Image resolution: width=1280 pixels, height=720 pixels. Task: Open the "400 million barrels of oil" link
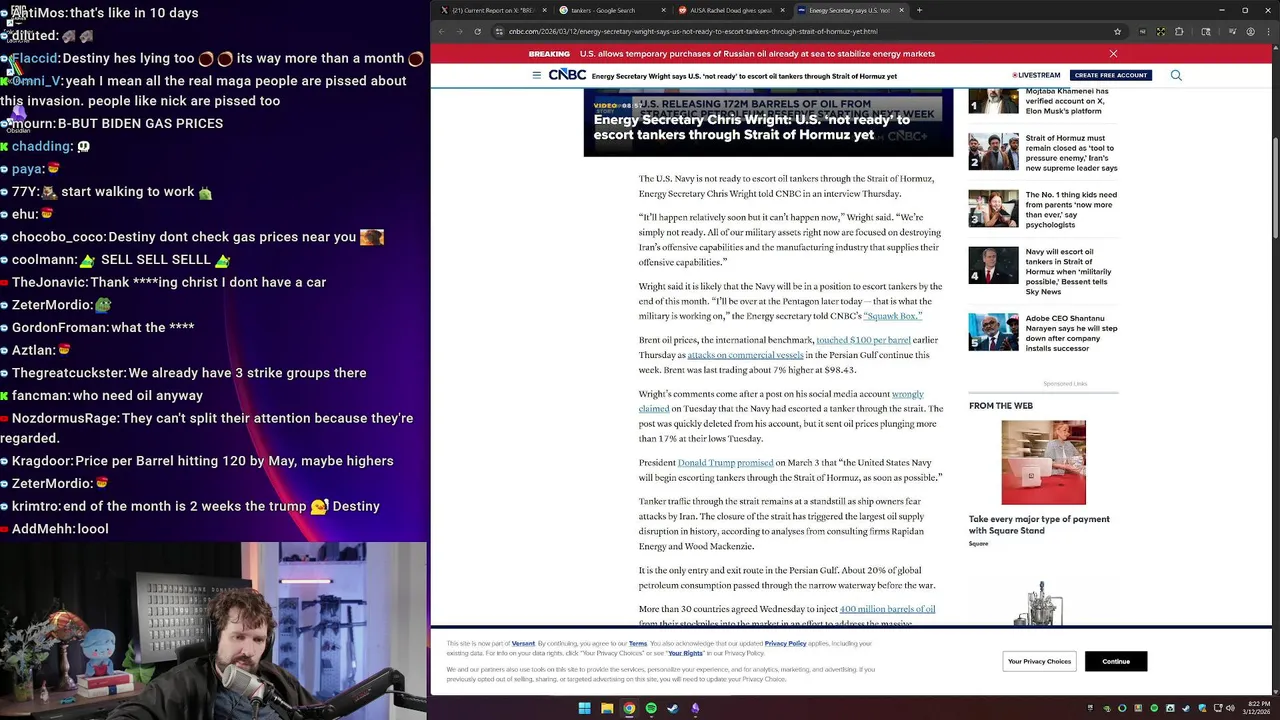coord(887,609)
